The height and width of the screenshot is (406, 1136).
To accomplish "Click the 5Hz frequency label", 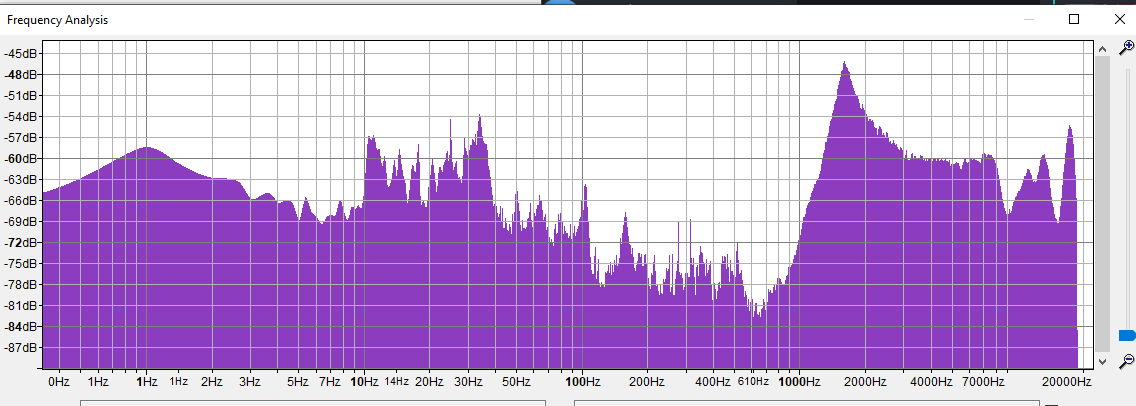I will 298,381.
